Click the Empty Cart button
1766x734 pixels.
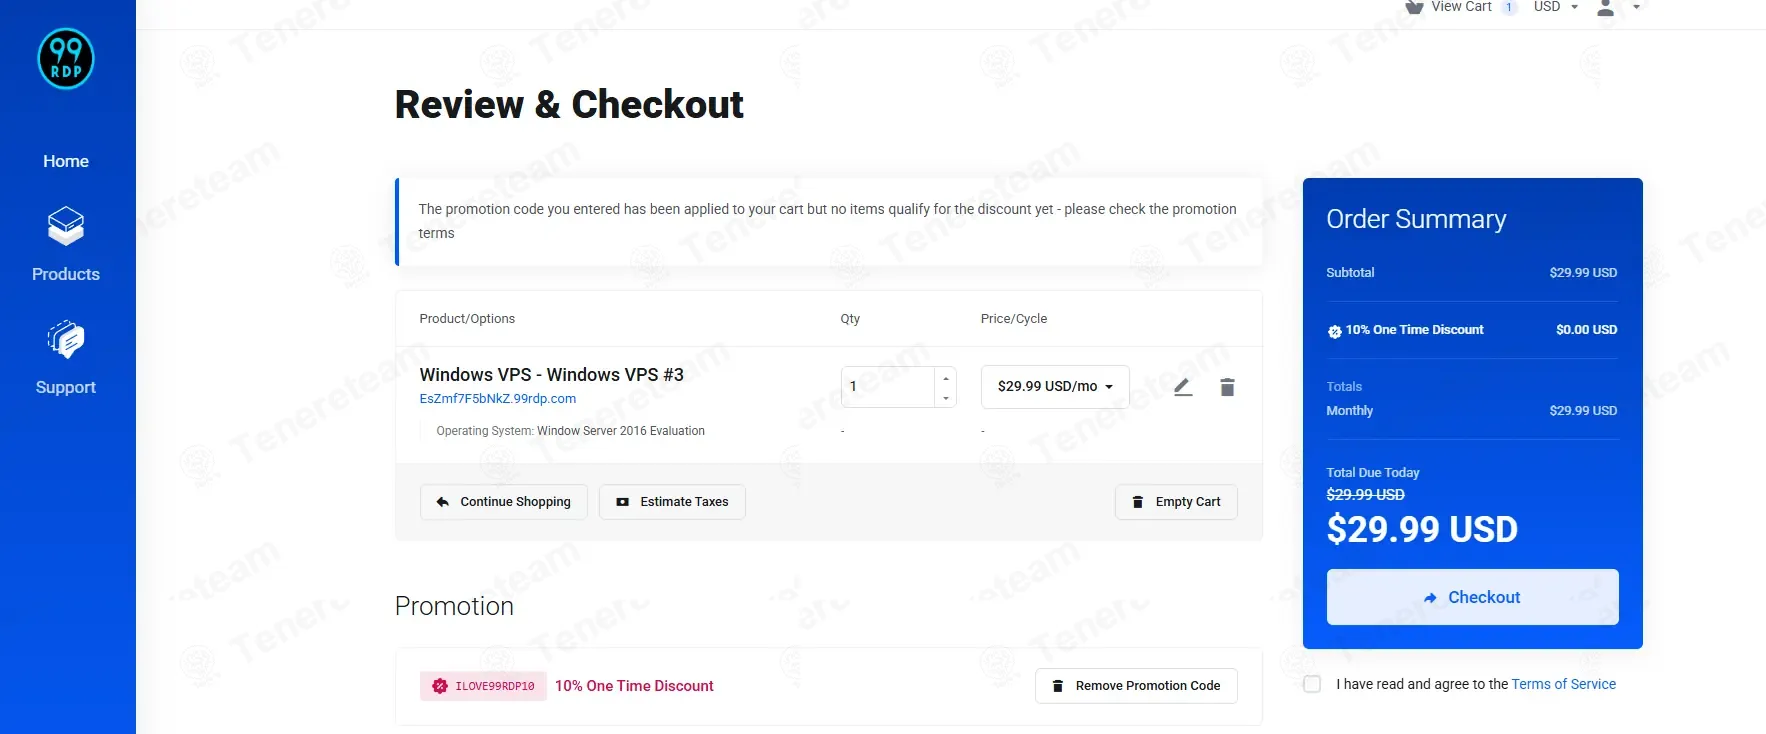(1176, 502)
